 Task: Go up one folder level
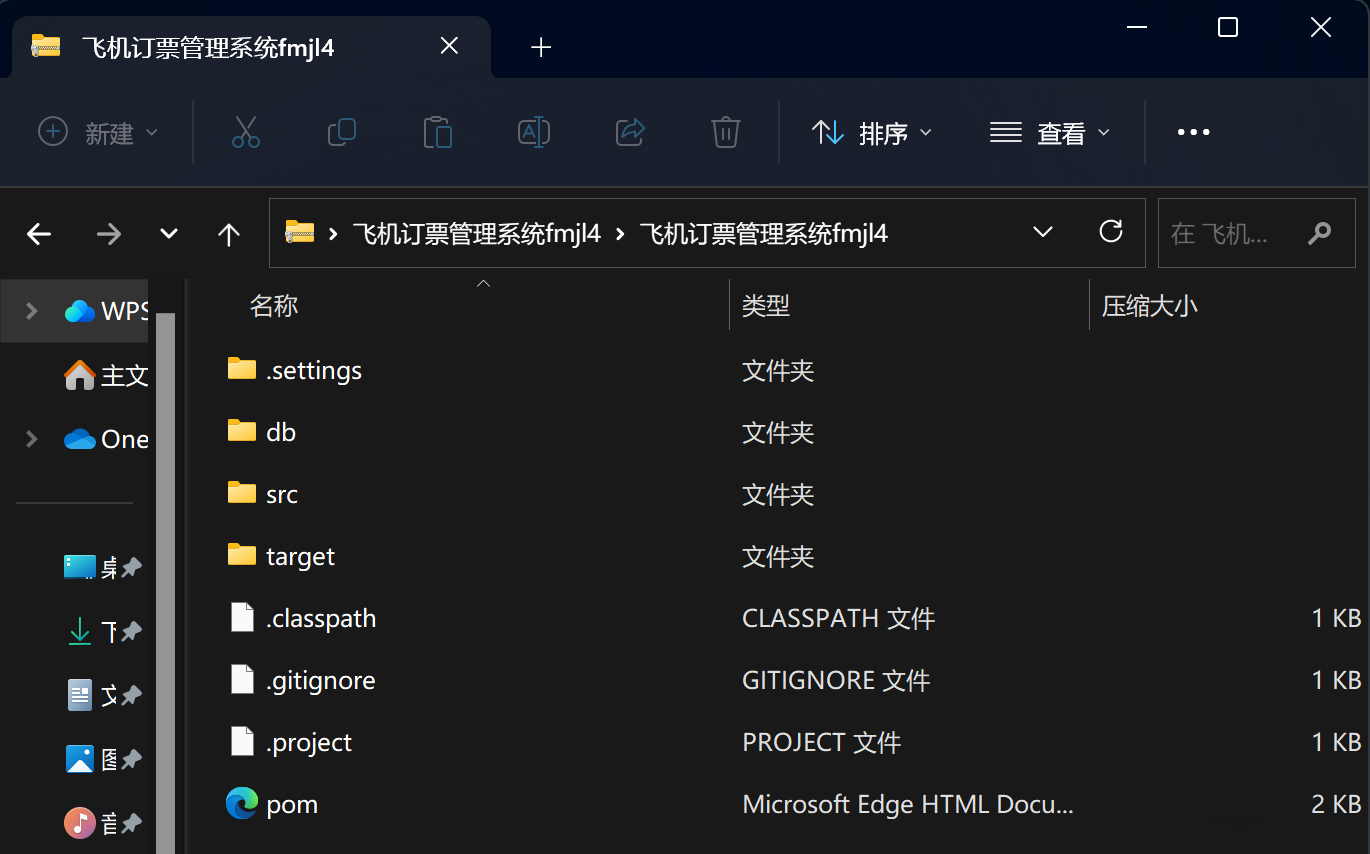coord(229,234)
